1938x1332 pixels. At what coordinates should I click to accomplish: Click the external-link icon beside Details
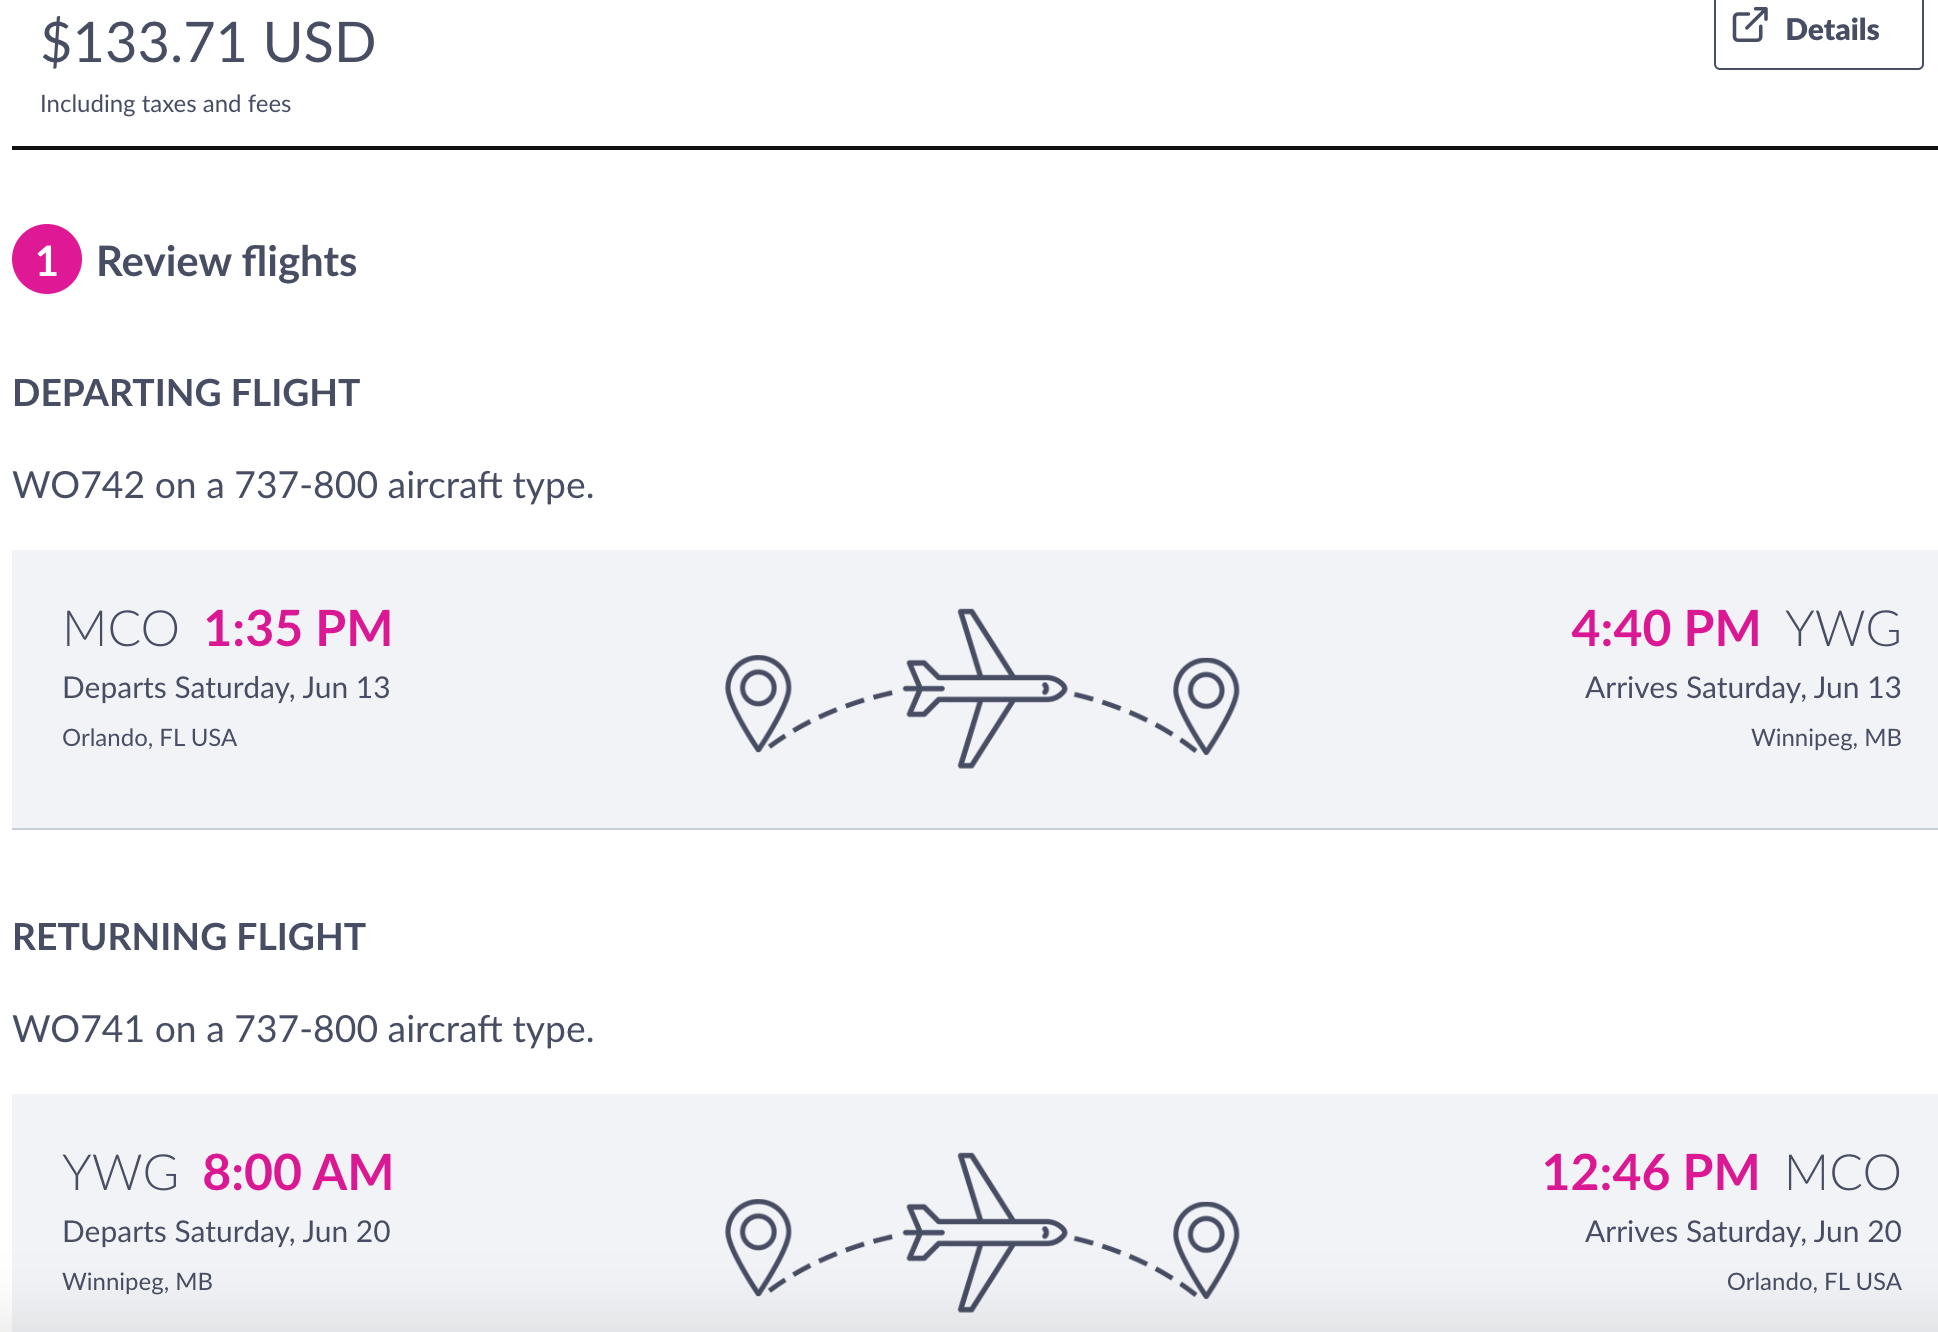pyautogui.click(x=1750, y=25)
